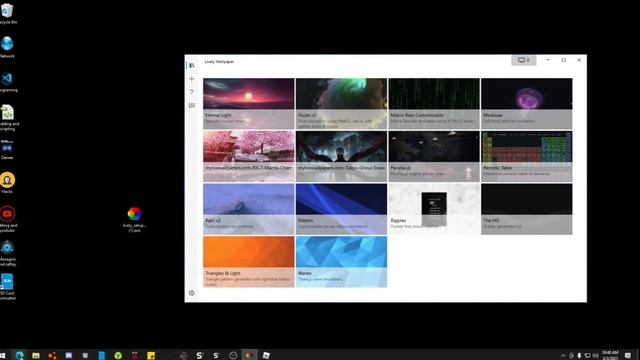The image size is (640, 360).
Task: Choose The Hill wallpaper
Action: click(x=527, y=209)
